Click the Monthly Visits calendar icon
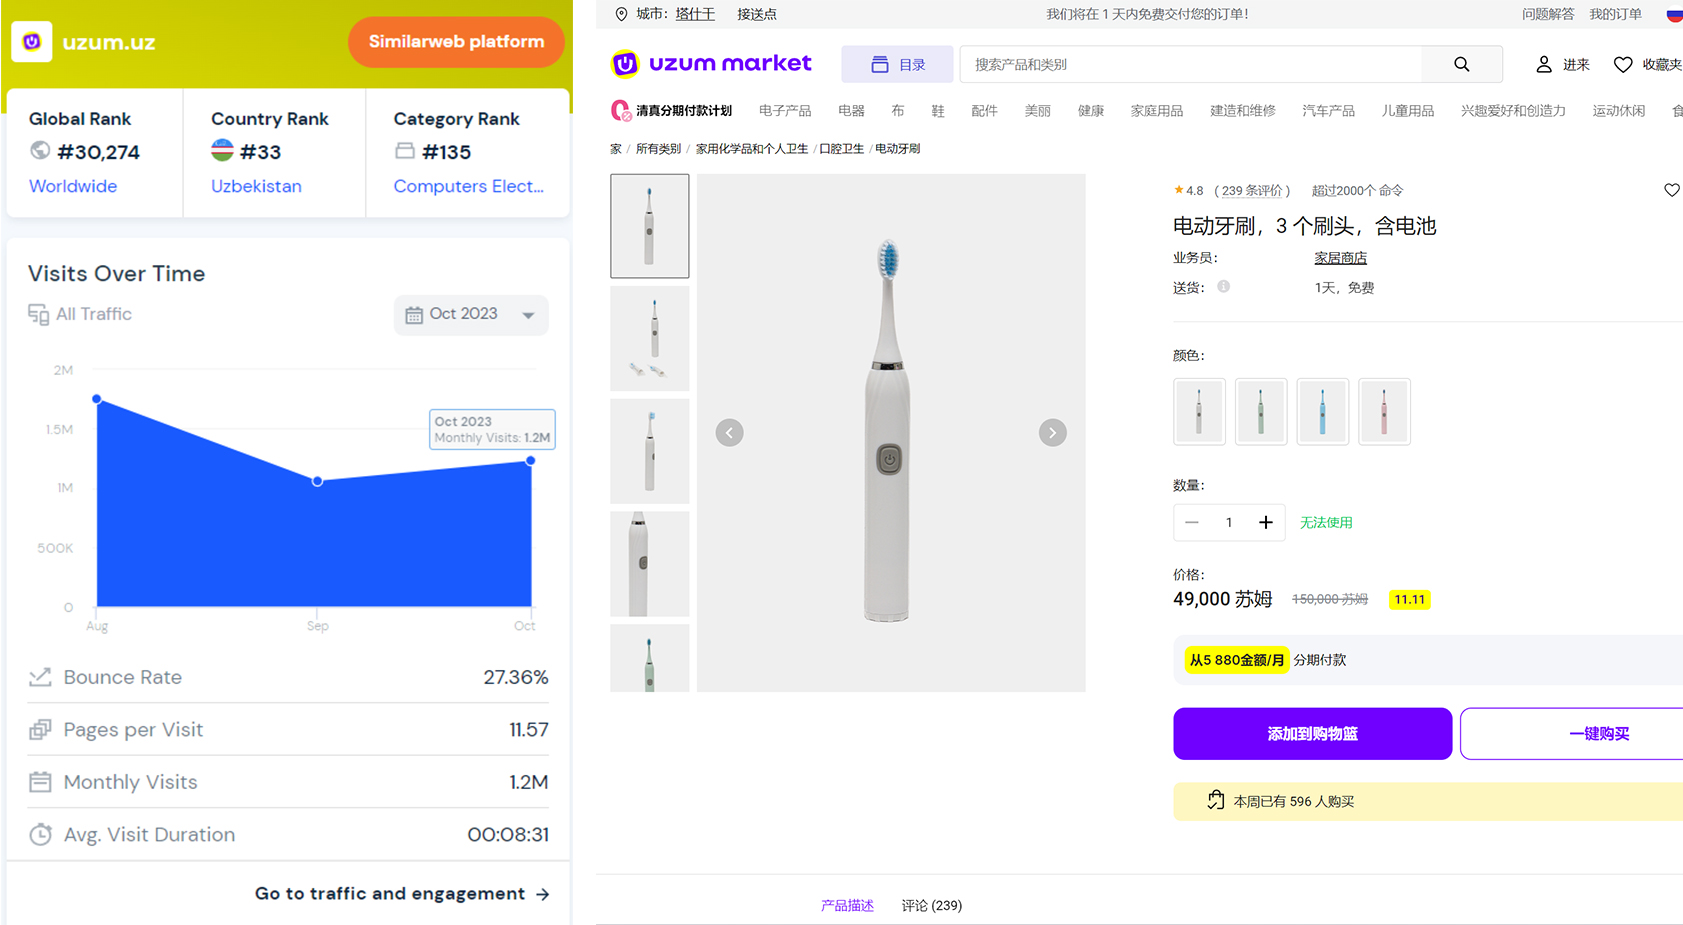Viewport: 1683px width, 925px height. (40, 782)
